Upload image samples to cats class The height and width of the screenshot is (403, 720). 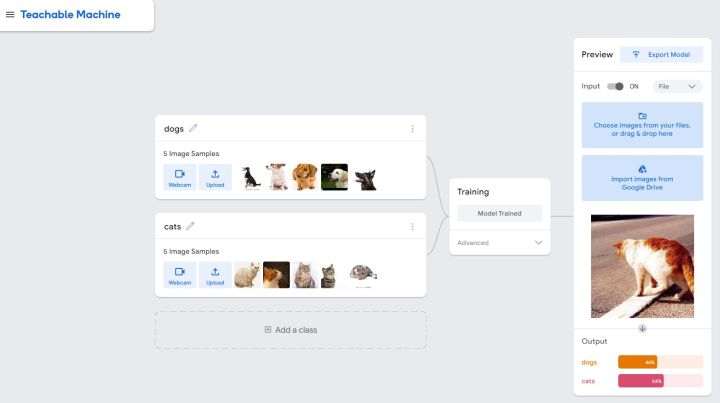215,275
